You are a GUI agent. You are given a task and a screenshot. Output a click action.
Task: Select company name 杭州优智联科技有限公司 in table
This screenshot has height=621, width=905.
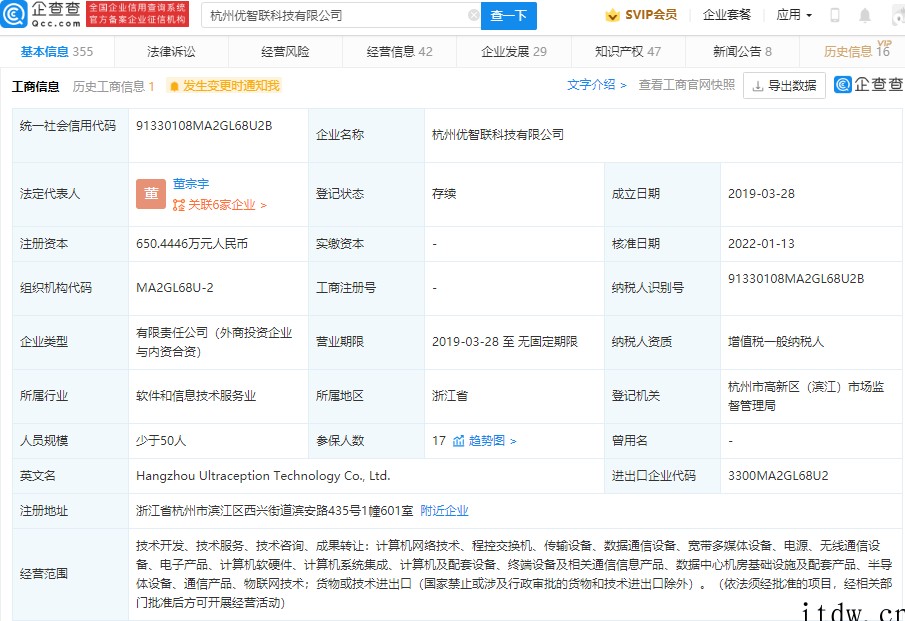(498, 135)
